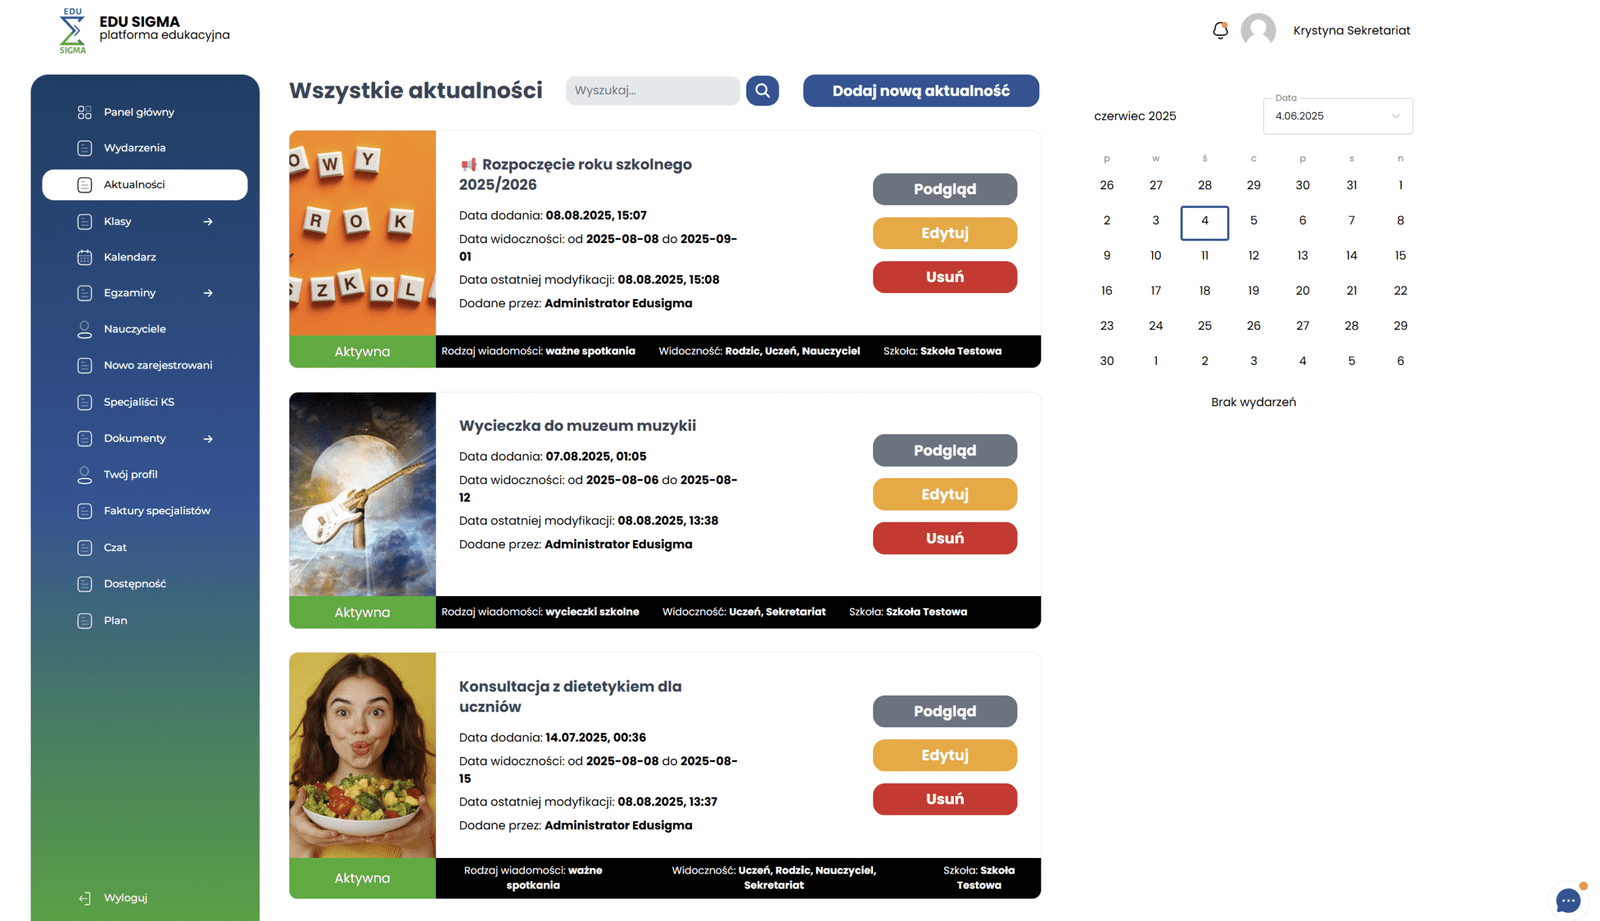The width and height of the screenshot is (1600, 921).
Task: Click the Kalendarz calendar icon in sidebar
Action: [x=85, y=257]
